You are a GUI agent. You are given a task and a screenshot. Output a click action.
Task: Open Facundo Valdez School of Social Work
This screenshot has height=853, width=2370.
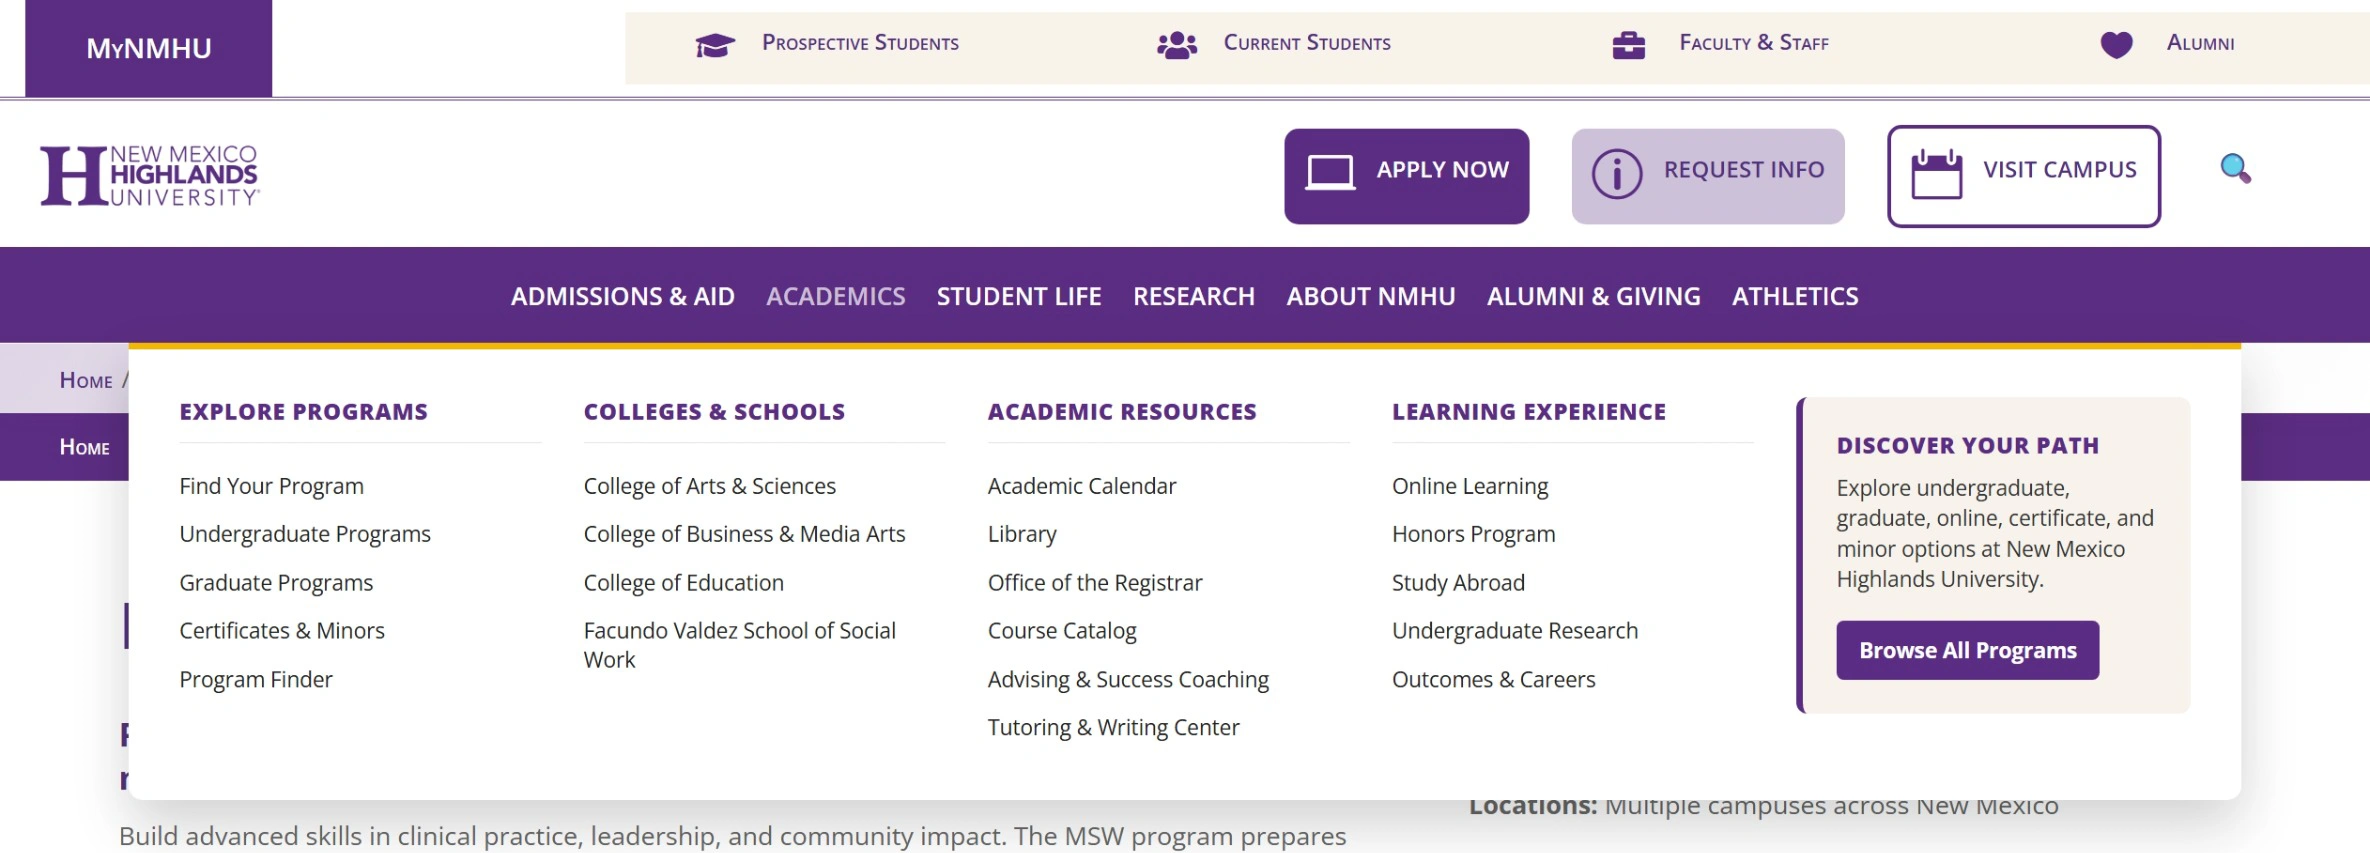tap(740, 645)
